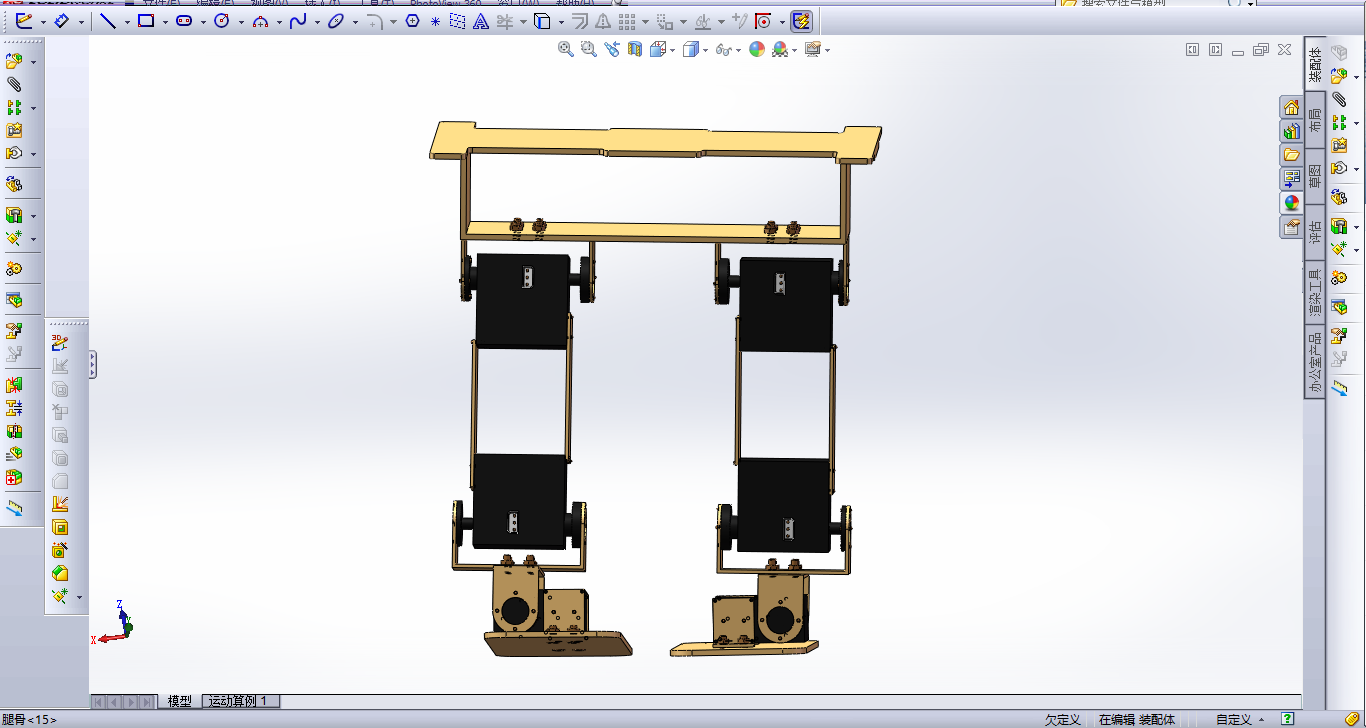The image size is (1366, 728).
Task: Click 欠定义 status bar text
Action: (x=1062, y=720)
